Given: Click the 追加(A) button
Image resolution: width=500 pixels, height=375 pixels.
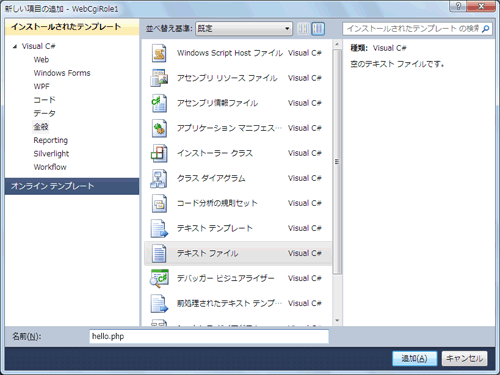Looking at the screenshot, I should pyautogui.click(x=414, y=359).
